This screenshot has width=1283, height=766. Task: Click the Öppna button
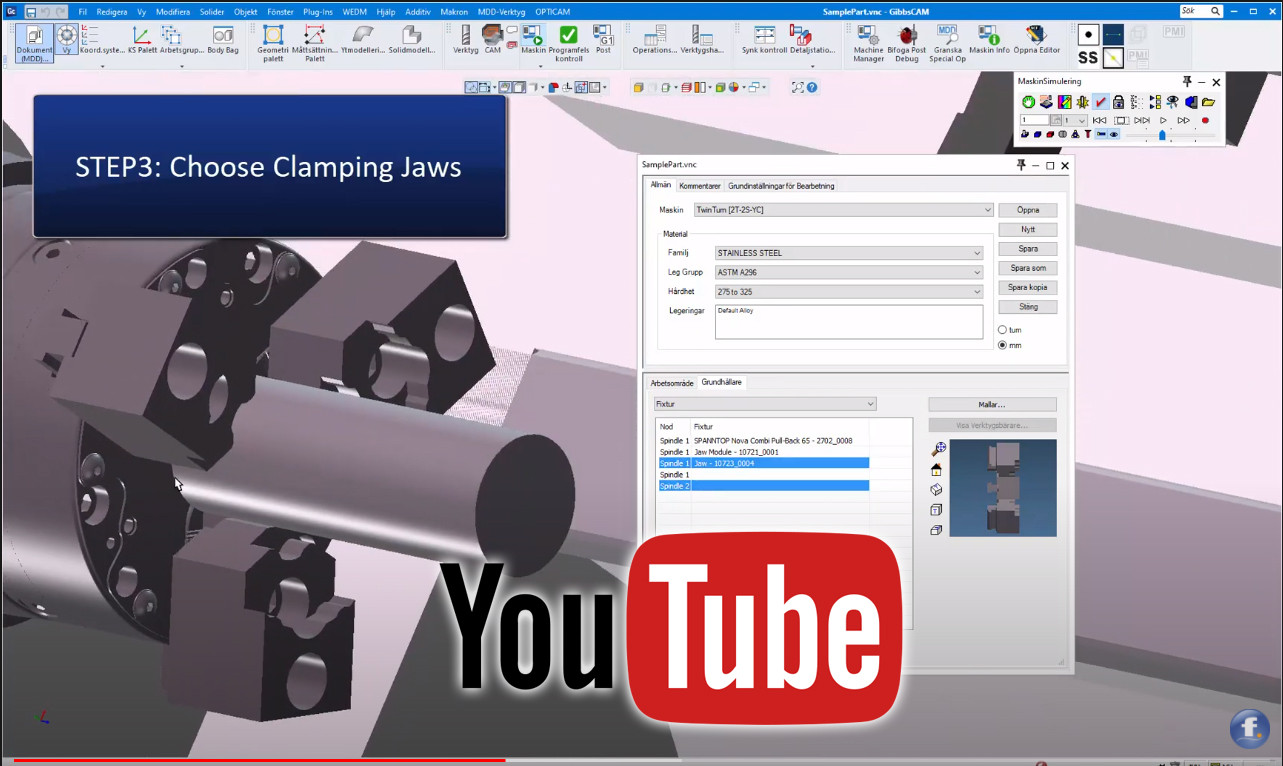pos(1028,210)
